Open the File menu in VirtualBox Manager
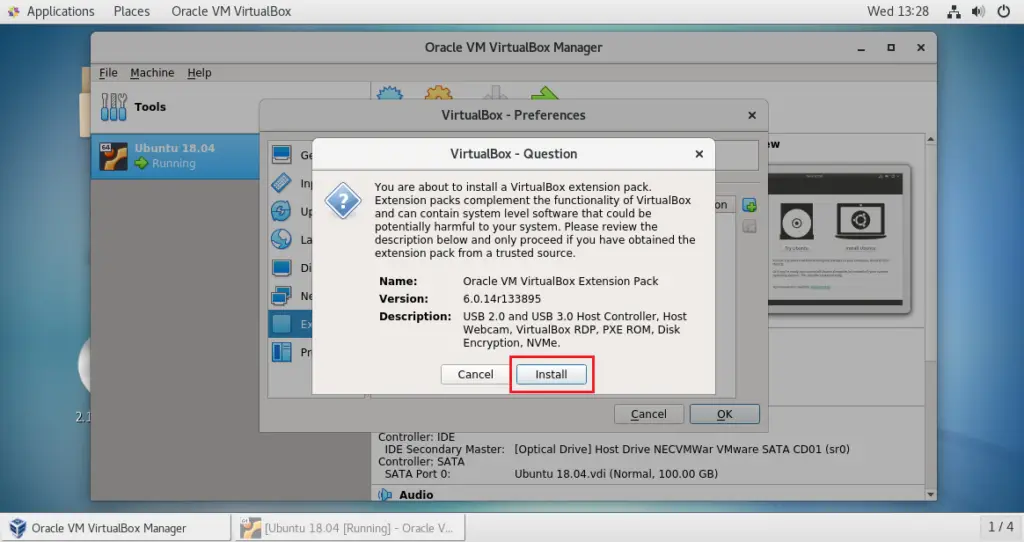1024x542 pixels. 108,72
